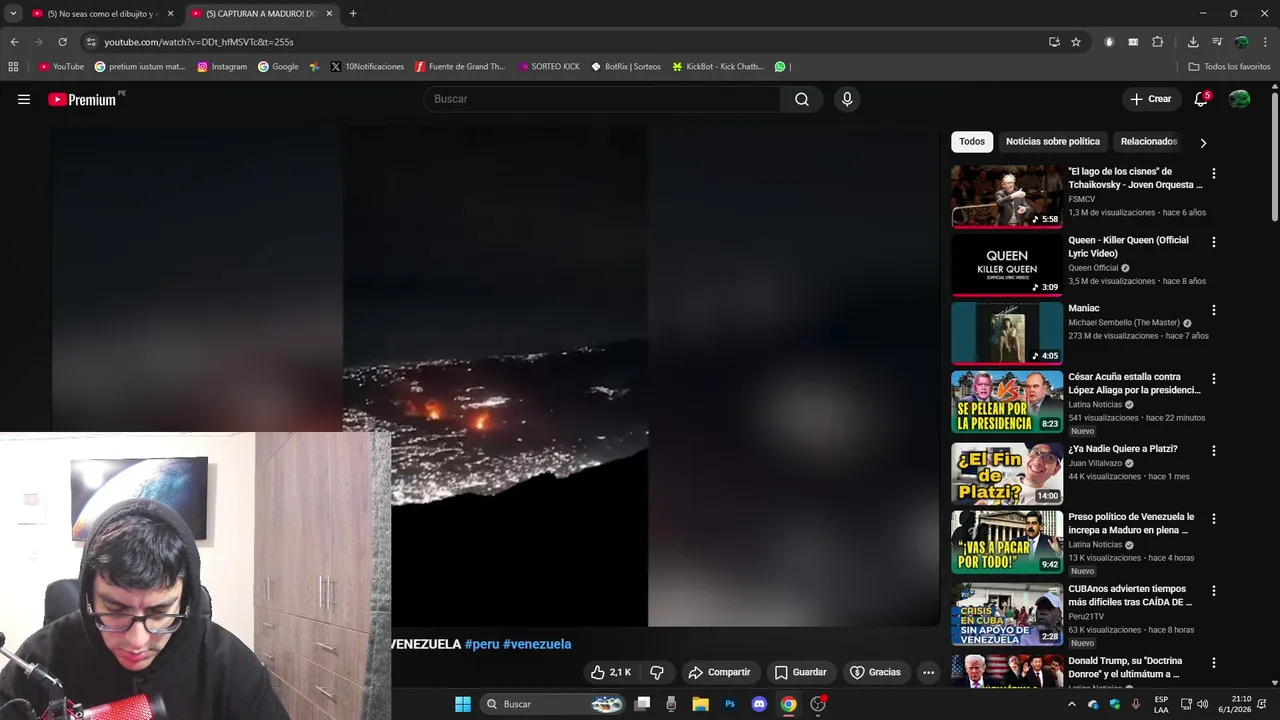Image resolution: width=1280 pixels, height=720 pixels.
Task: Open the YouTube guide hamburger menu
Action: [24, 99]
